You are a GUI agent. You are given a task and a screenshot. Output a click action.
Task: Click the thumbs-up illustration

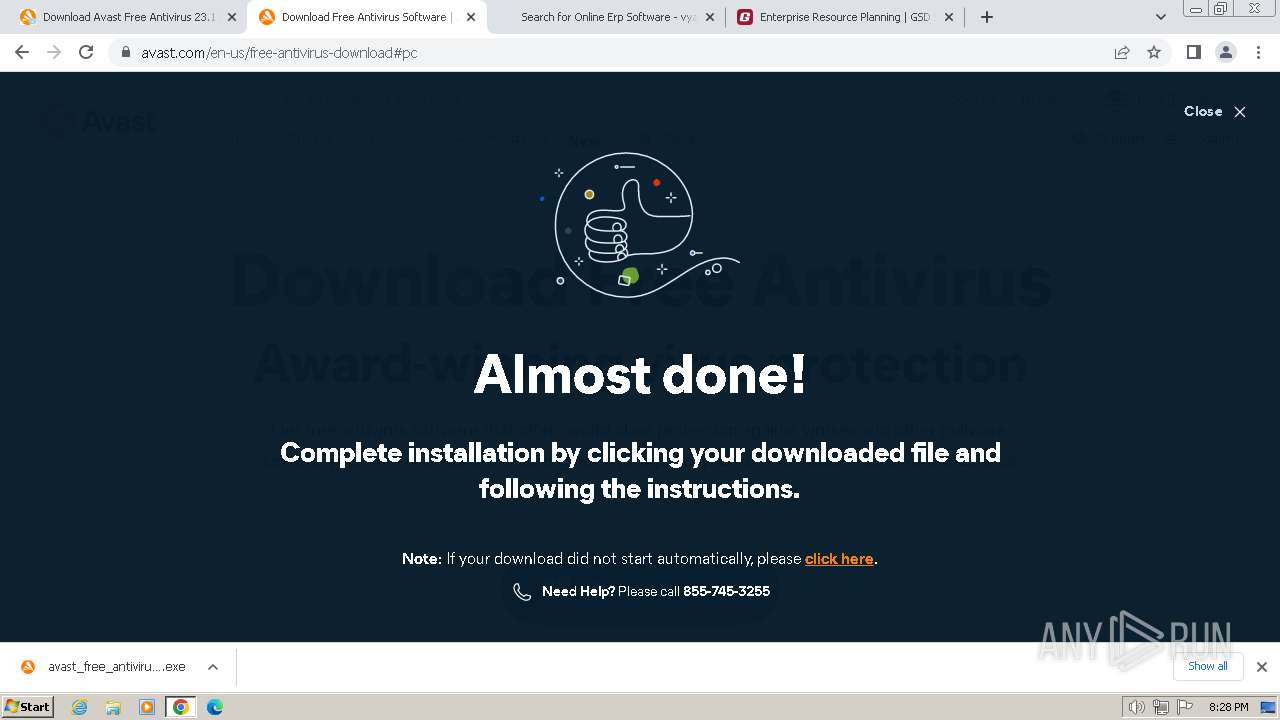tap(638, 225)
